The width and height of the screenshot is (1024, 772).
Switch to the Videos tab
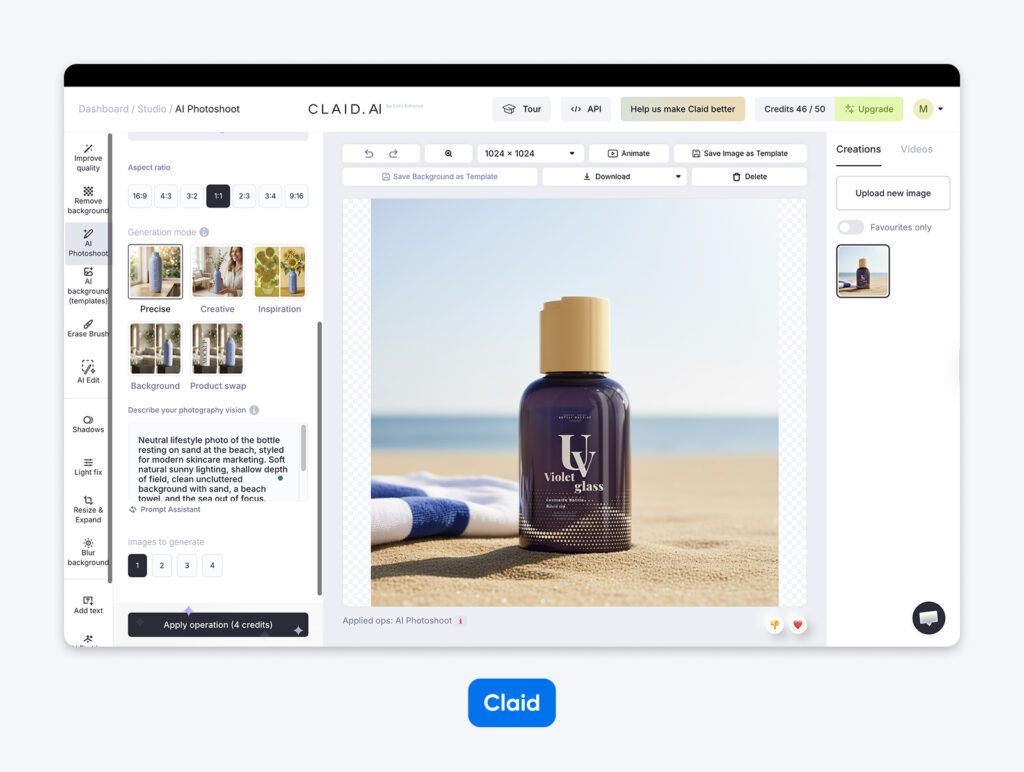[x=916, y=149]
